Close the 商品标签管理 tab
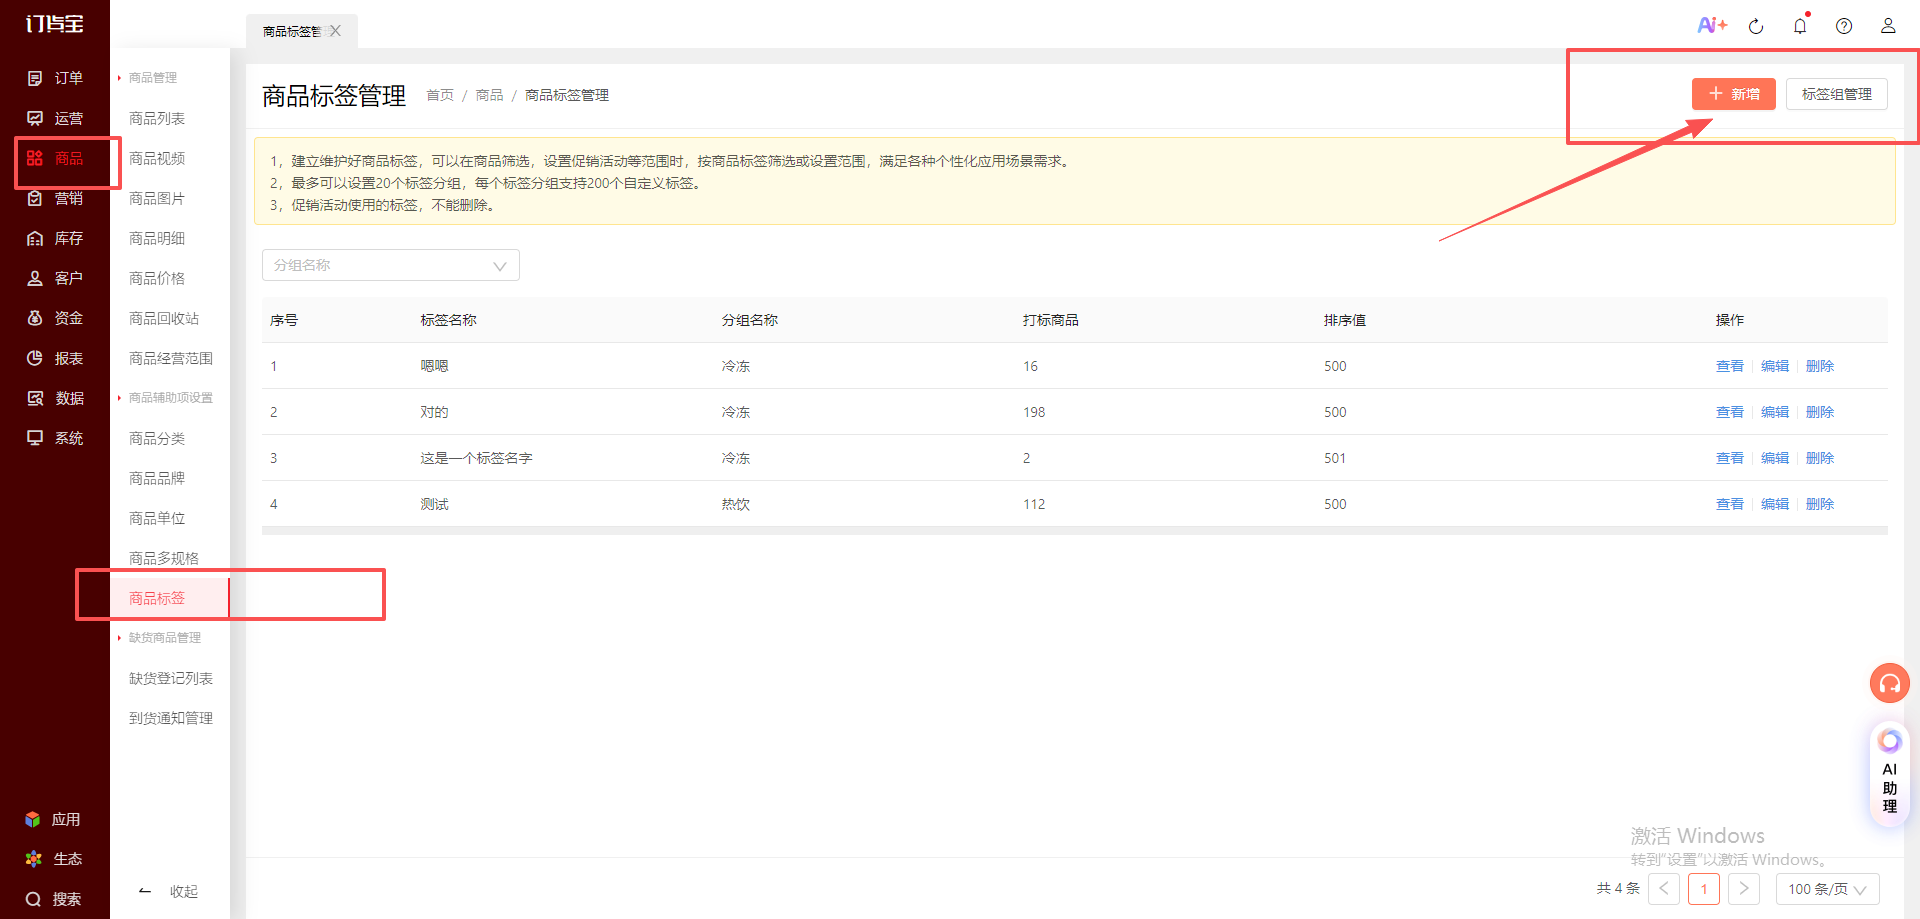 point(336,31)
